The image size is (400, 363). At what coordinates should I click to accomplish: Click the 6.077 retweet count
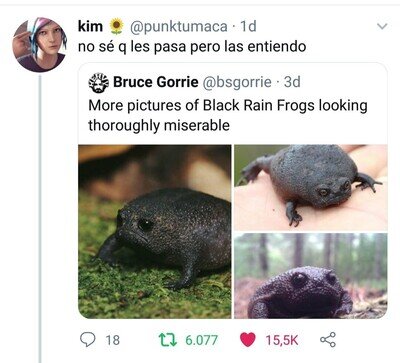[201, 340]
